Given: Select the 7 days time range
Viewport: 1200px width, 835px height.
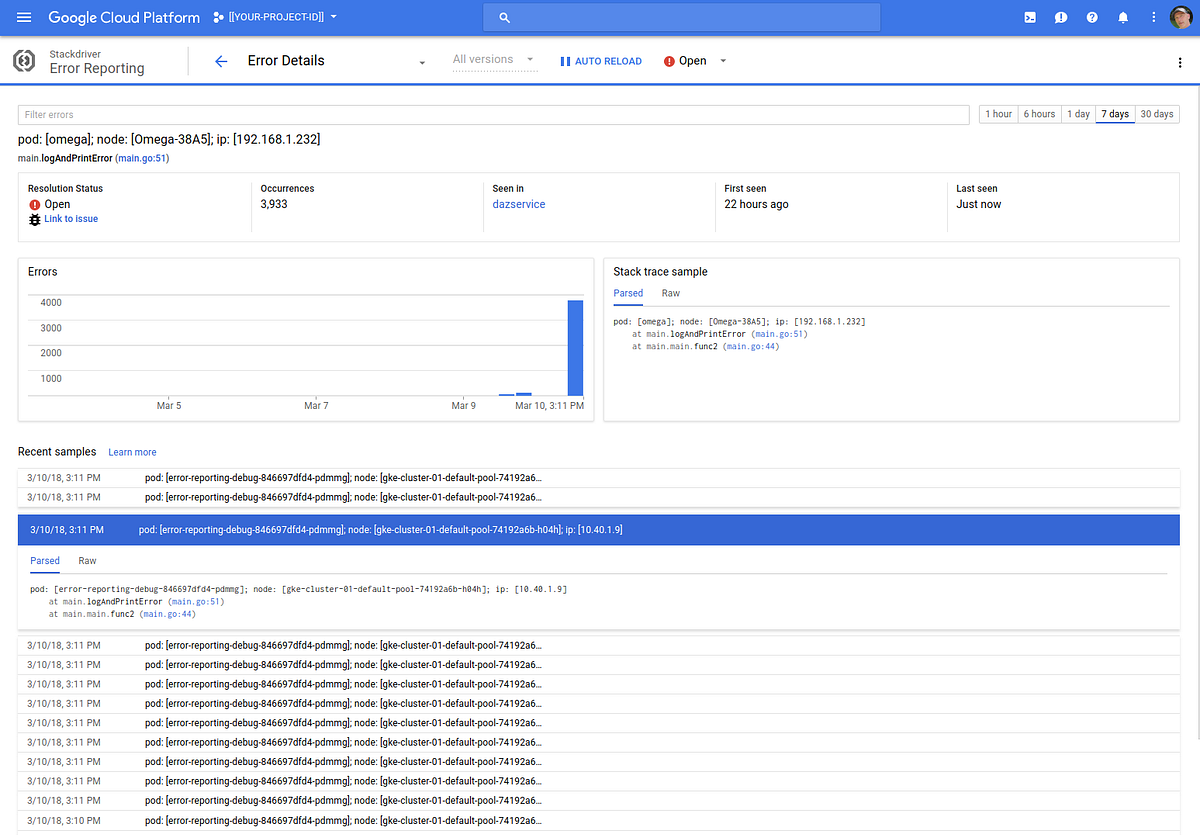Looking at the screenshot, I should point(1114,114).
